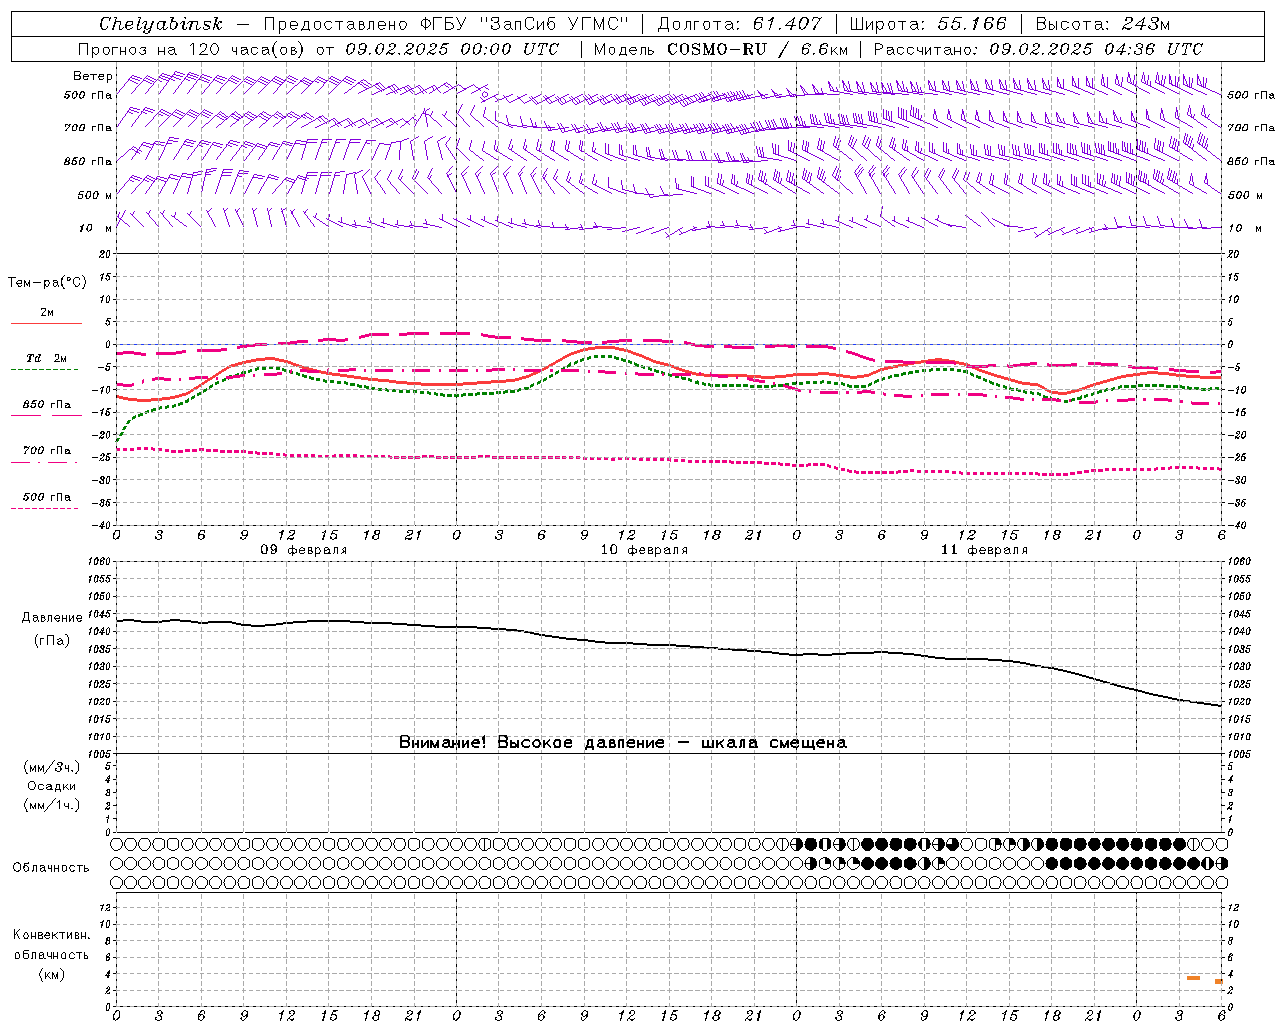This screenshot has height=1024, width=1280.
Task: Click the '(мм/1ч.)' precipitation unit label
Action: point(52,805)
